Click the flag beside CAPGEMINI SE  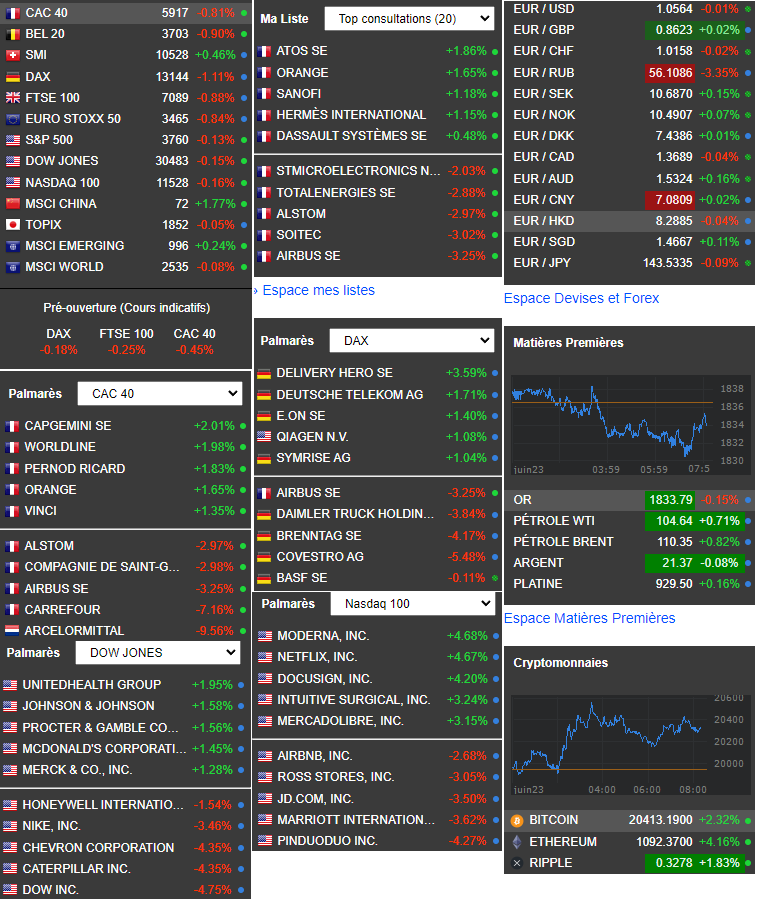(12, 426)
